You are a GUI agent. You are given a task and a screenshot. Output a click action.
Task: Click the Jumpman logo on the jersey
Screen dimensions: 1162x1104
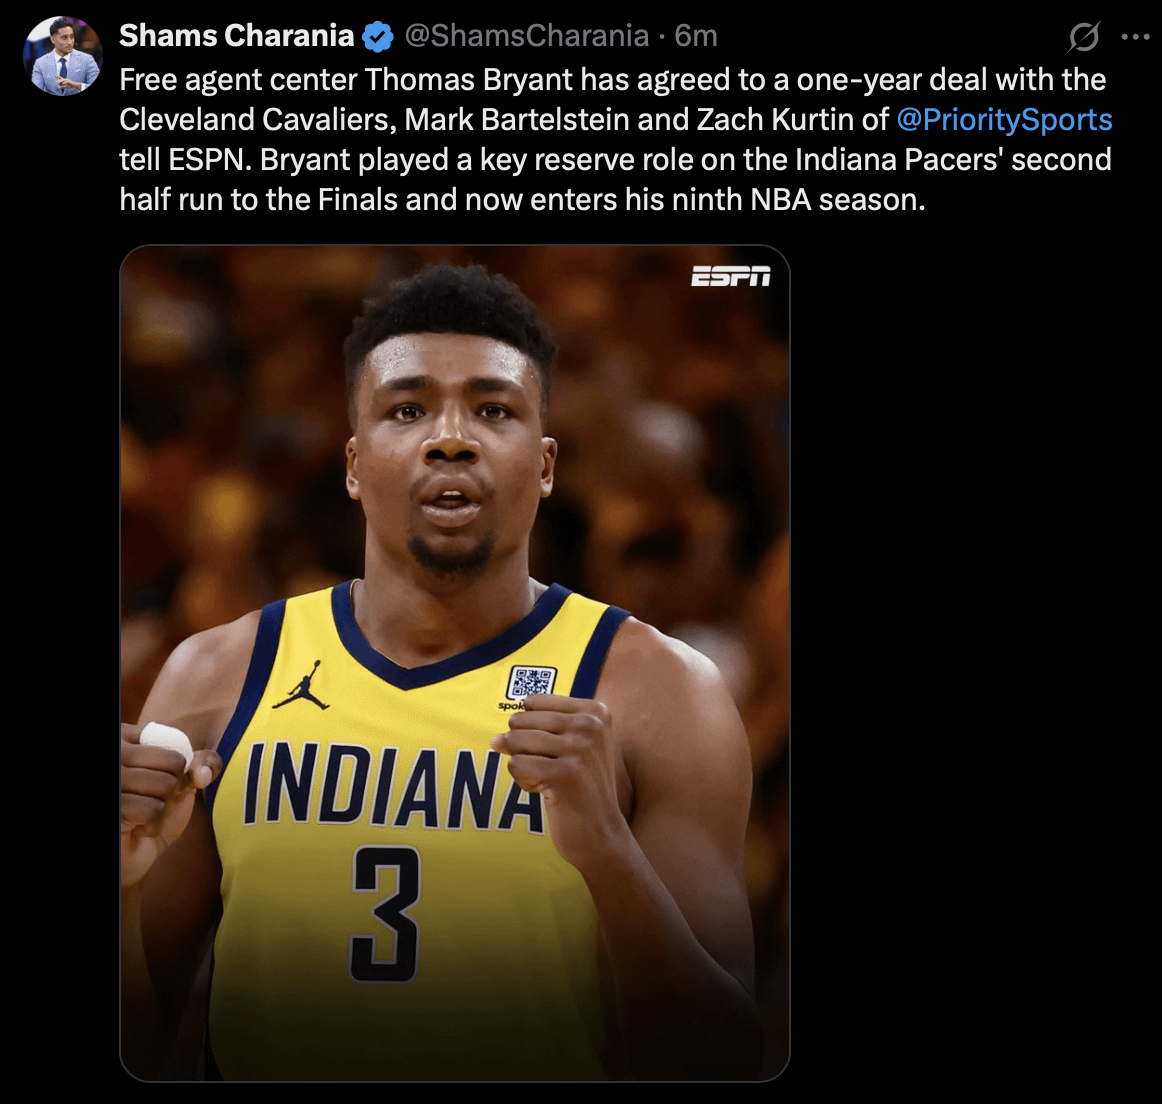[302, 685]
